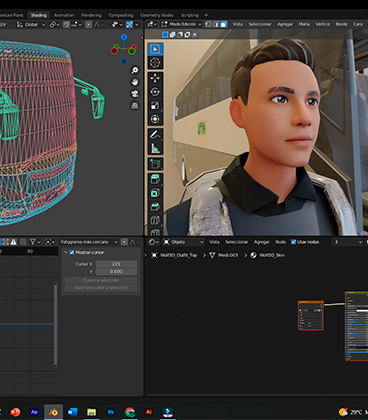Enable face select mode
368x420 pixels.
click(x=223, y=24)
